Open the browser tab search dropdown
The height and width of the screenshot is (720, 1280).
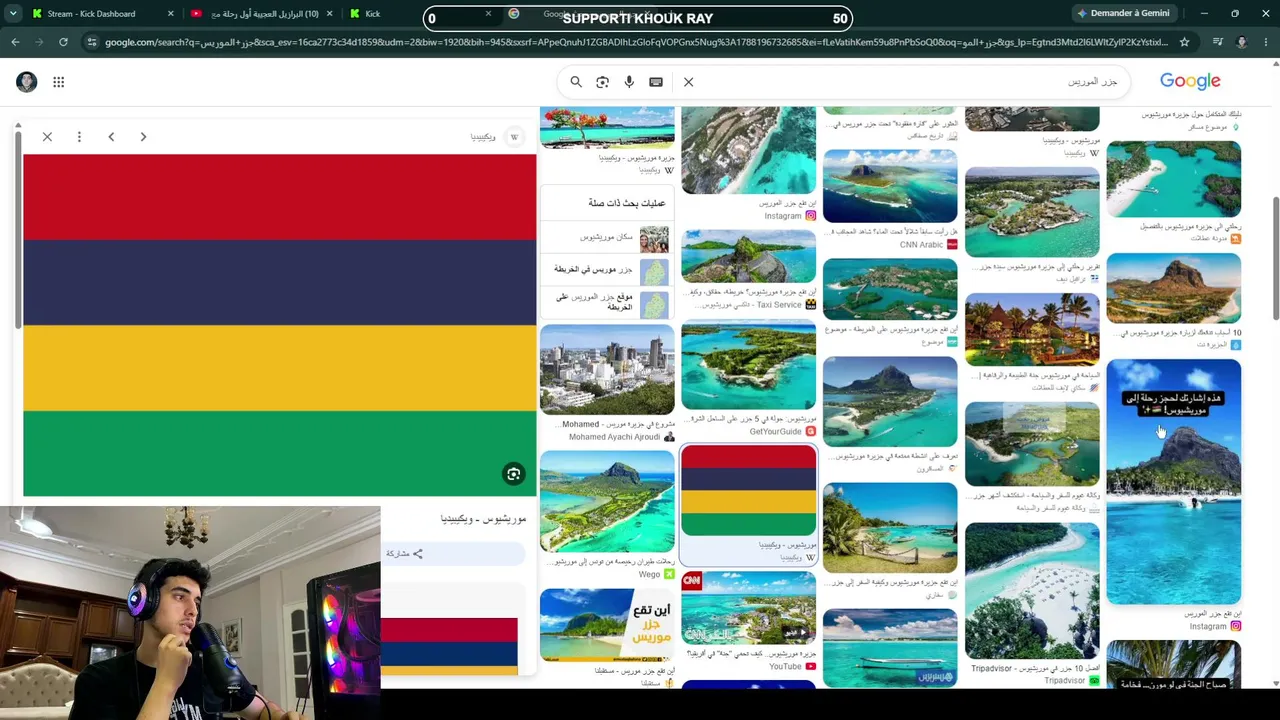point(13,14)
